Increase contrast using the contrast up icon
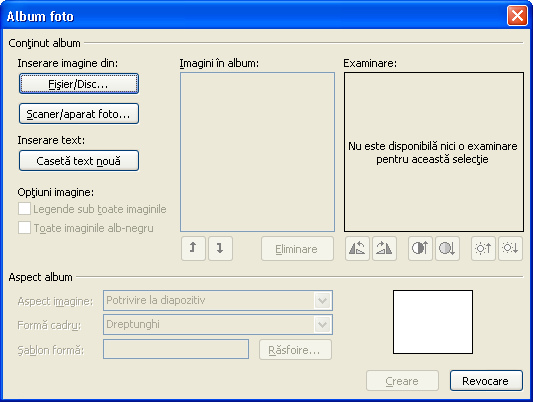 coord(420,249)
